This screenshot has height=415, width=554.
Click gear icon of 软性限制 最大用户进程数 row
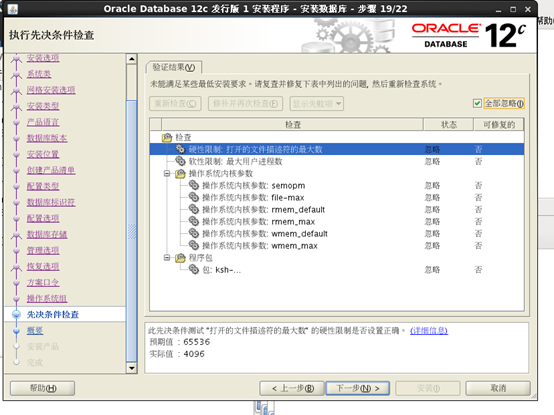pyautogui.click(x=181, y=161)
